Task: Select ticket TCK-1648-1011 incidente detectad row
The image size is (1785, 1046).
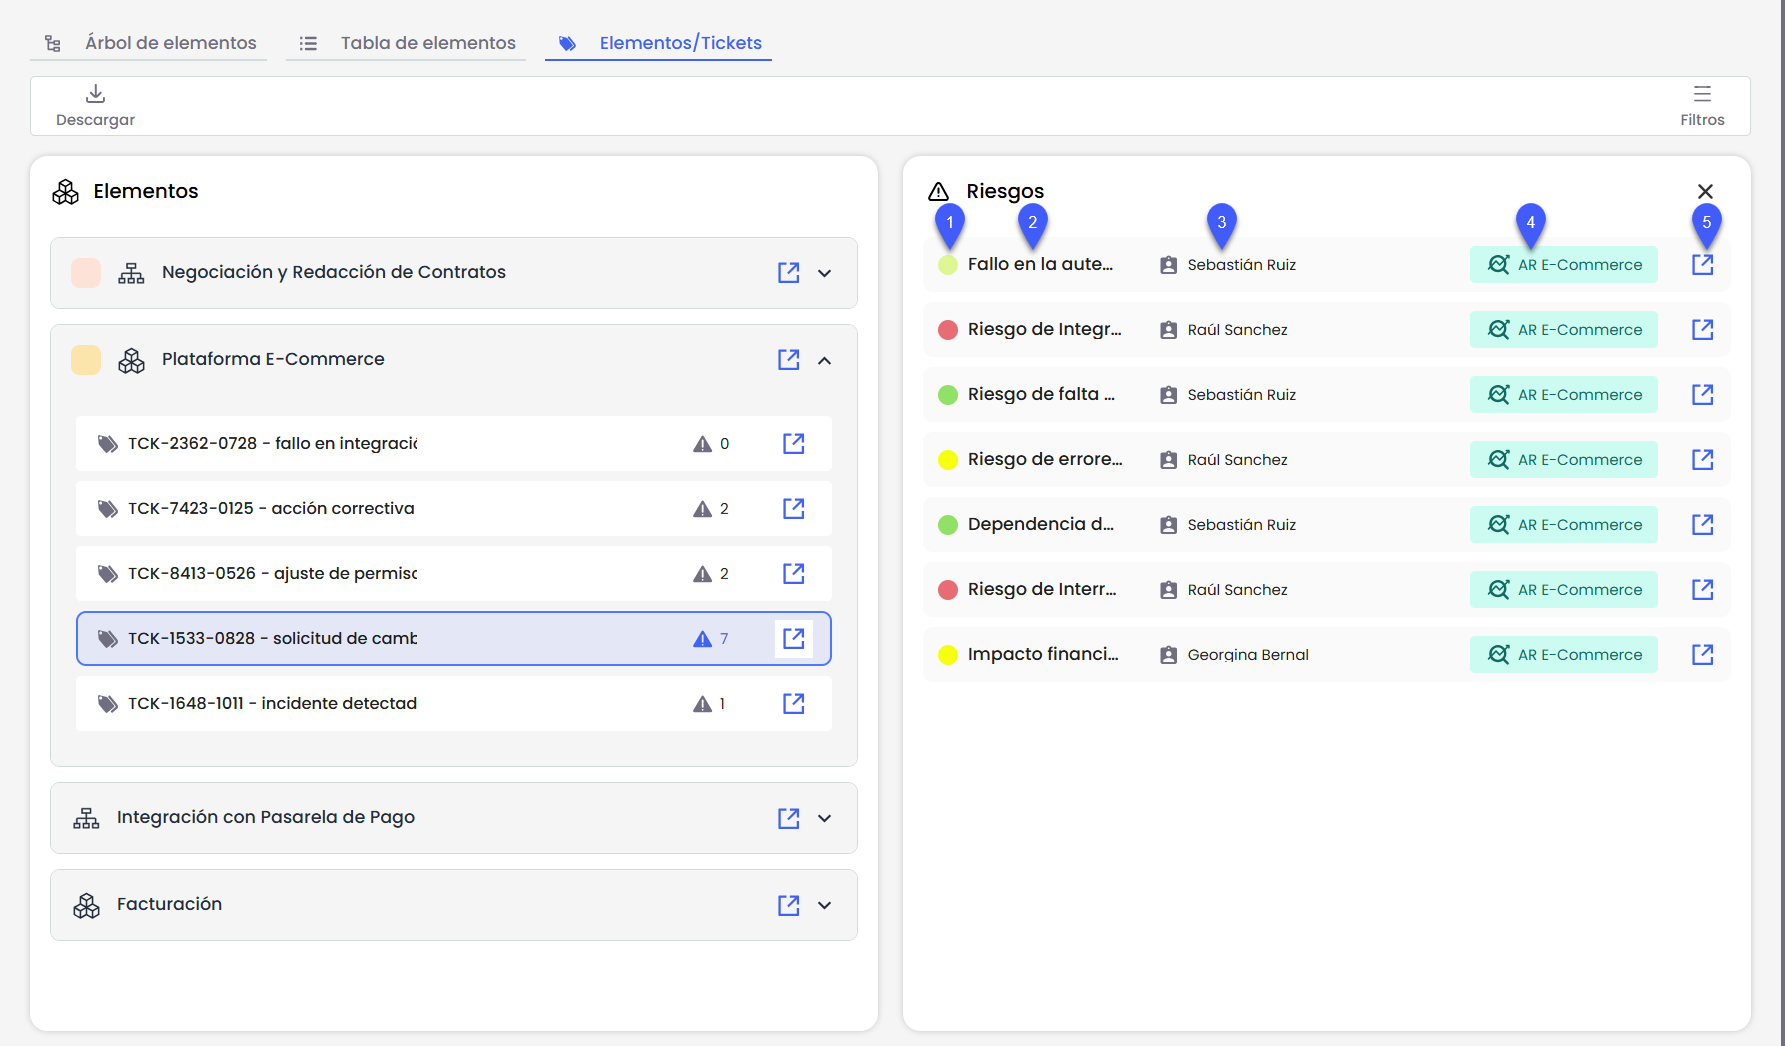Action: [x=400, y=704]
